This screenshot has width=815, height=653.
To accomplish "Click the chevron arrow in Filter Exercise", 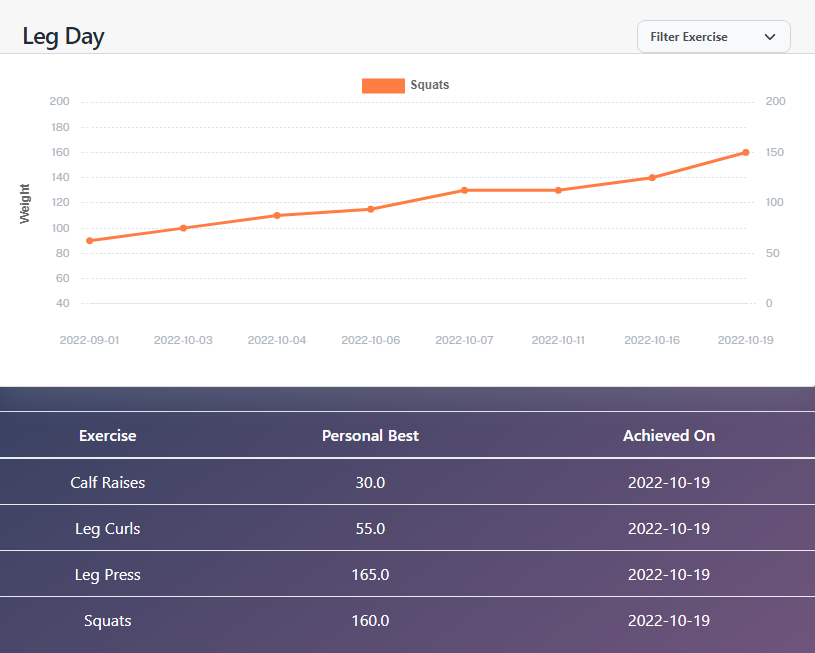I will 770,37.
